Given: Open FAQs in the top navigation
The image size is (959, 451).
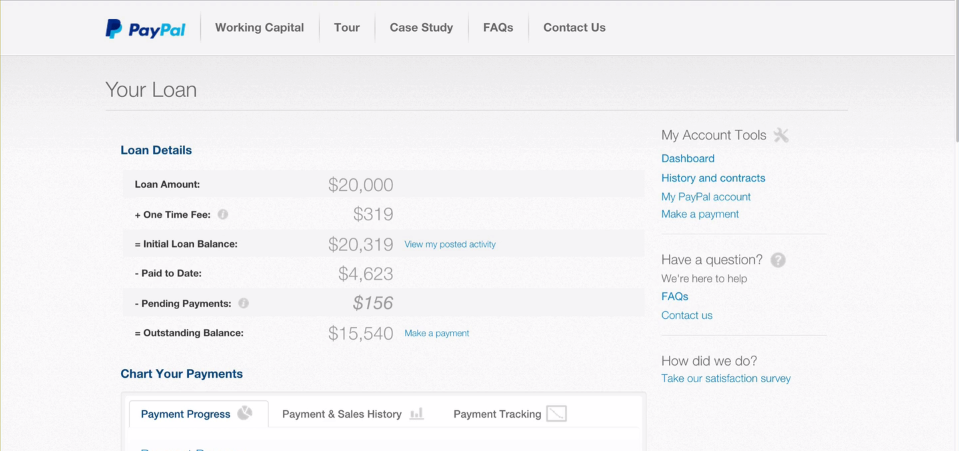Looking at the screenshot, I should coord(498,28).
